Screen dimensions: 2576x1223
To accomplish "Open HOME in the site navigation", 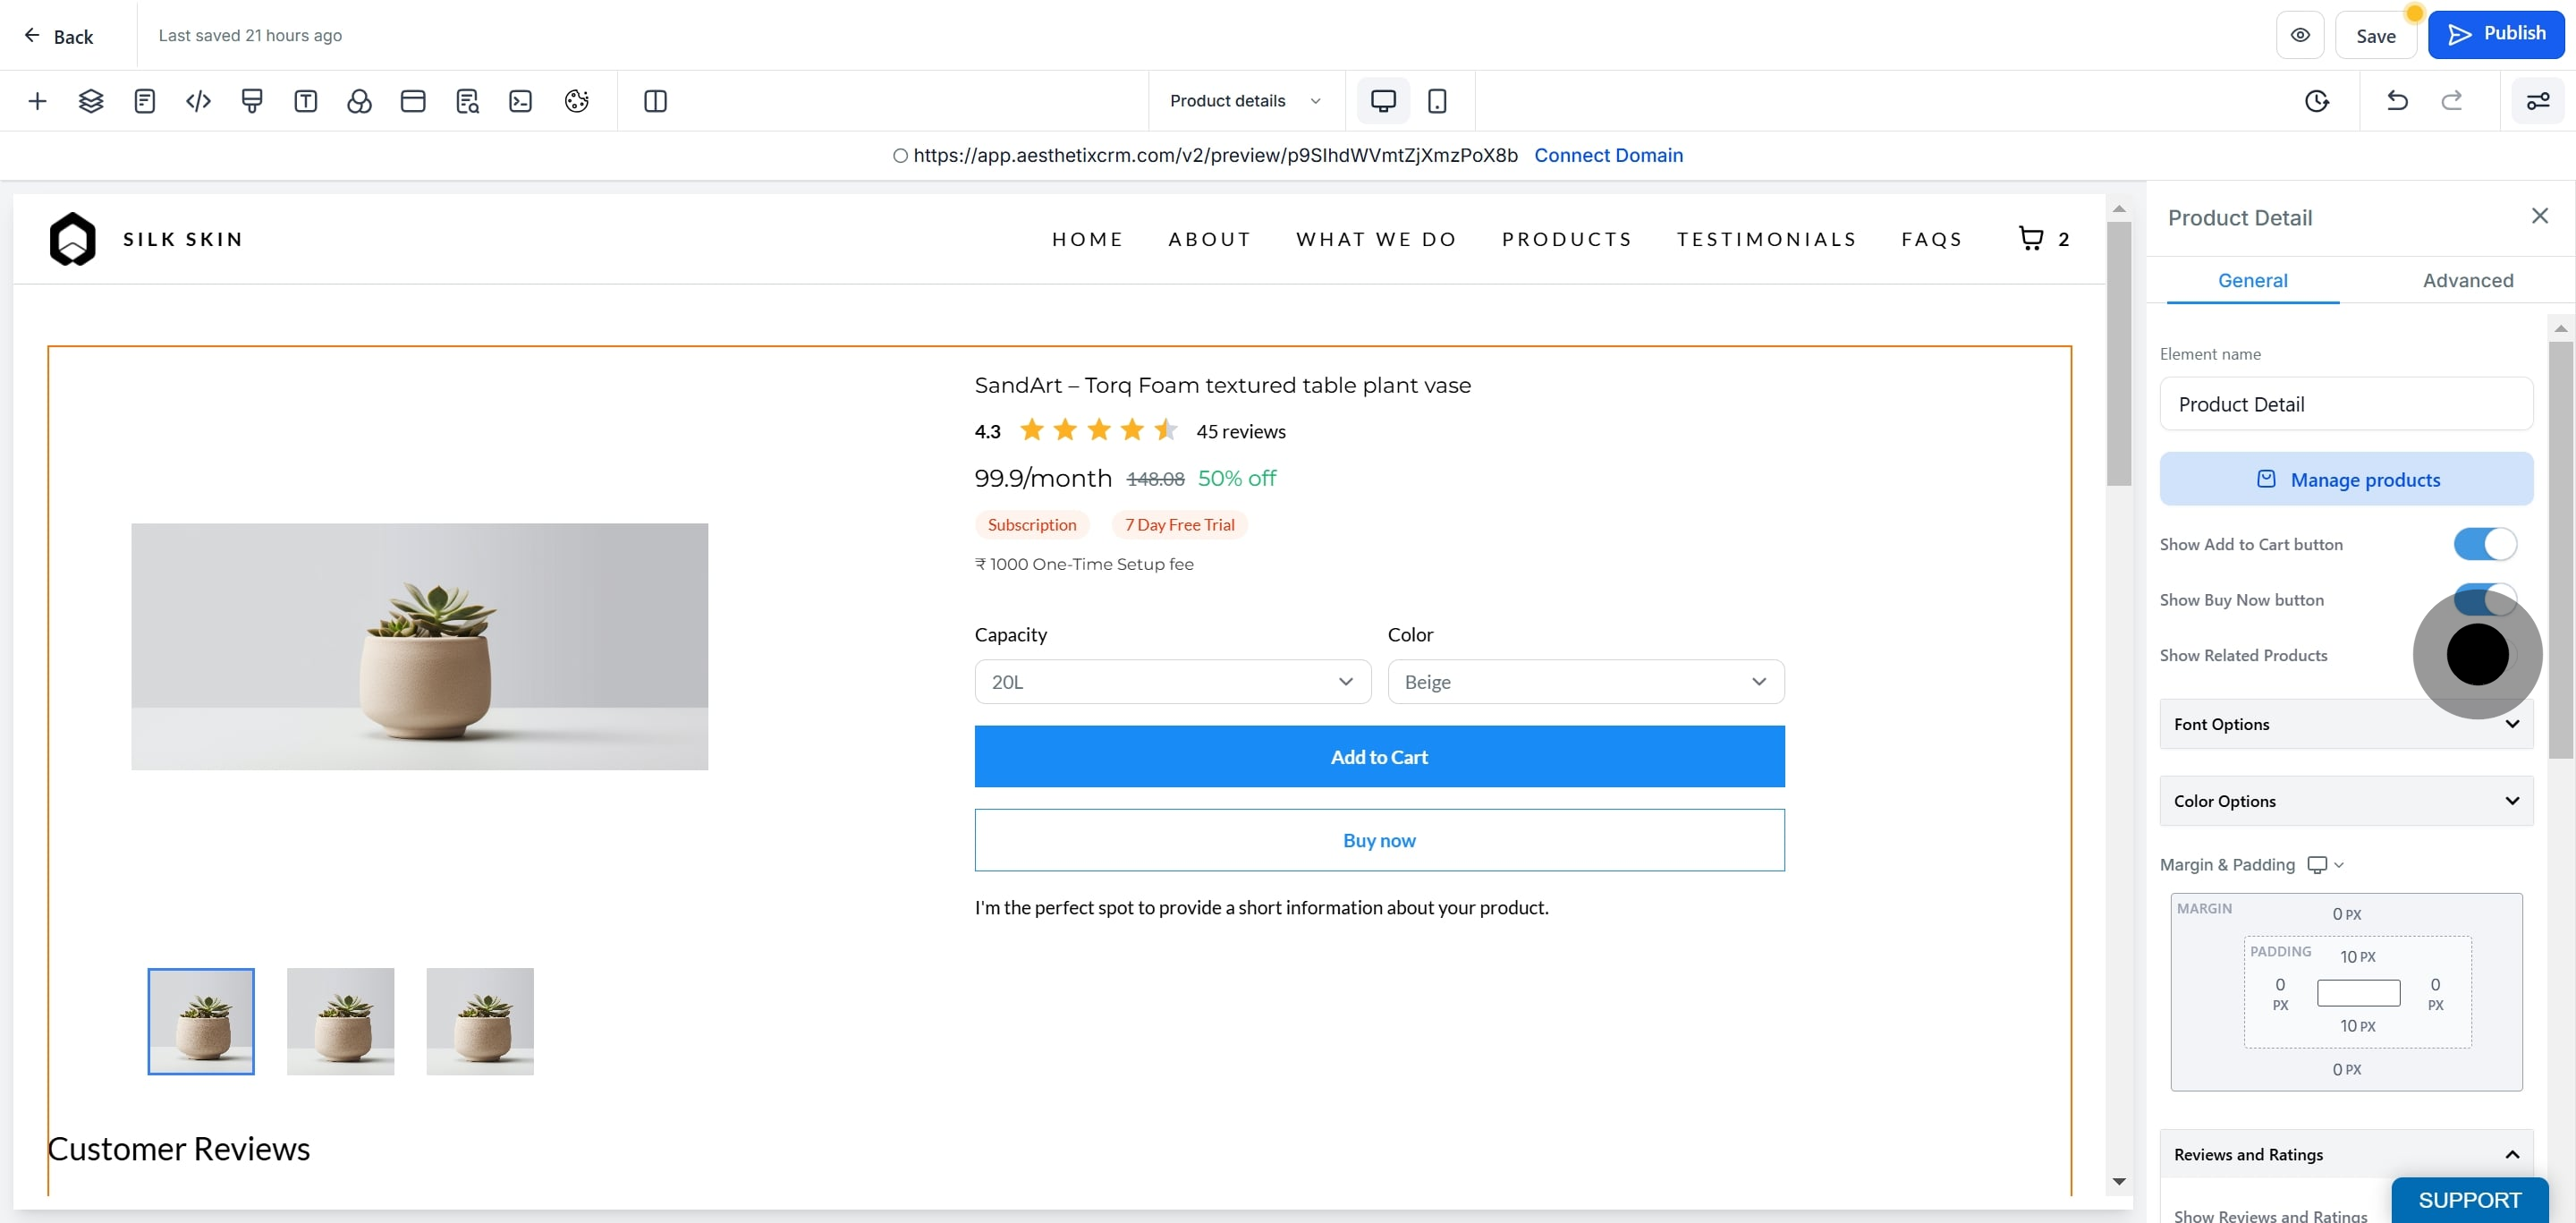I will [1087, 239].
